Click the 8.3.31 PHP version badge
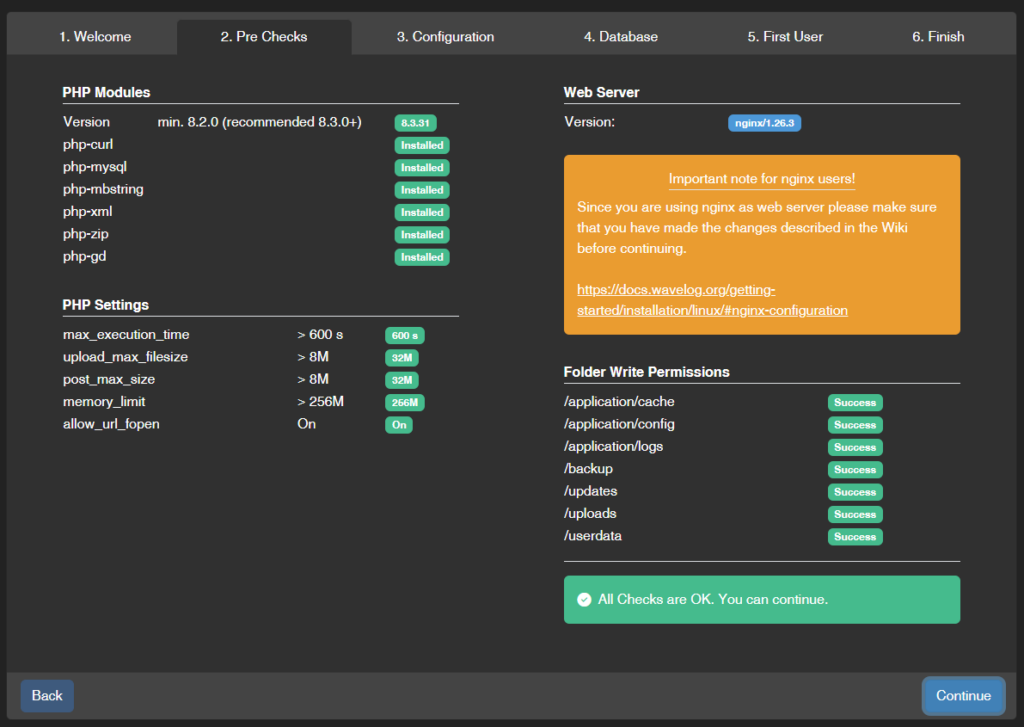Viewport: 1024px width, 727px height. point(415,123)
